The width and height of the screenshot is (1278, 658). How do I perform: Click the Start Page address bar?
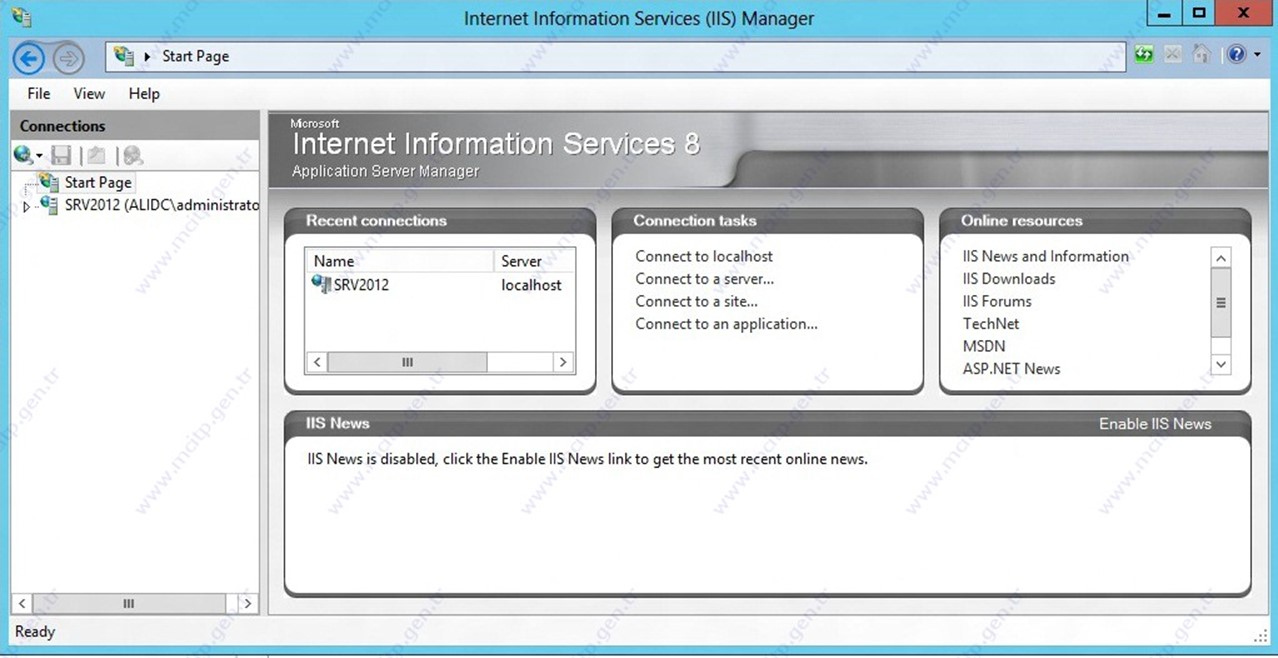point(615,56)
